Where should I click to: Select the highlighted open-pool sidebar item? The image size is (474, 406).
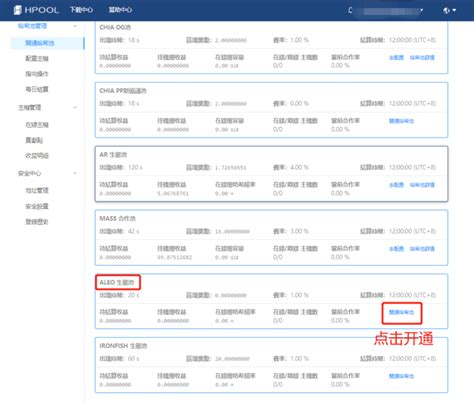point(47,43)
